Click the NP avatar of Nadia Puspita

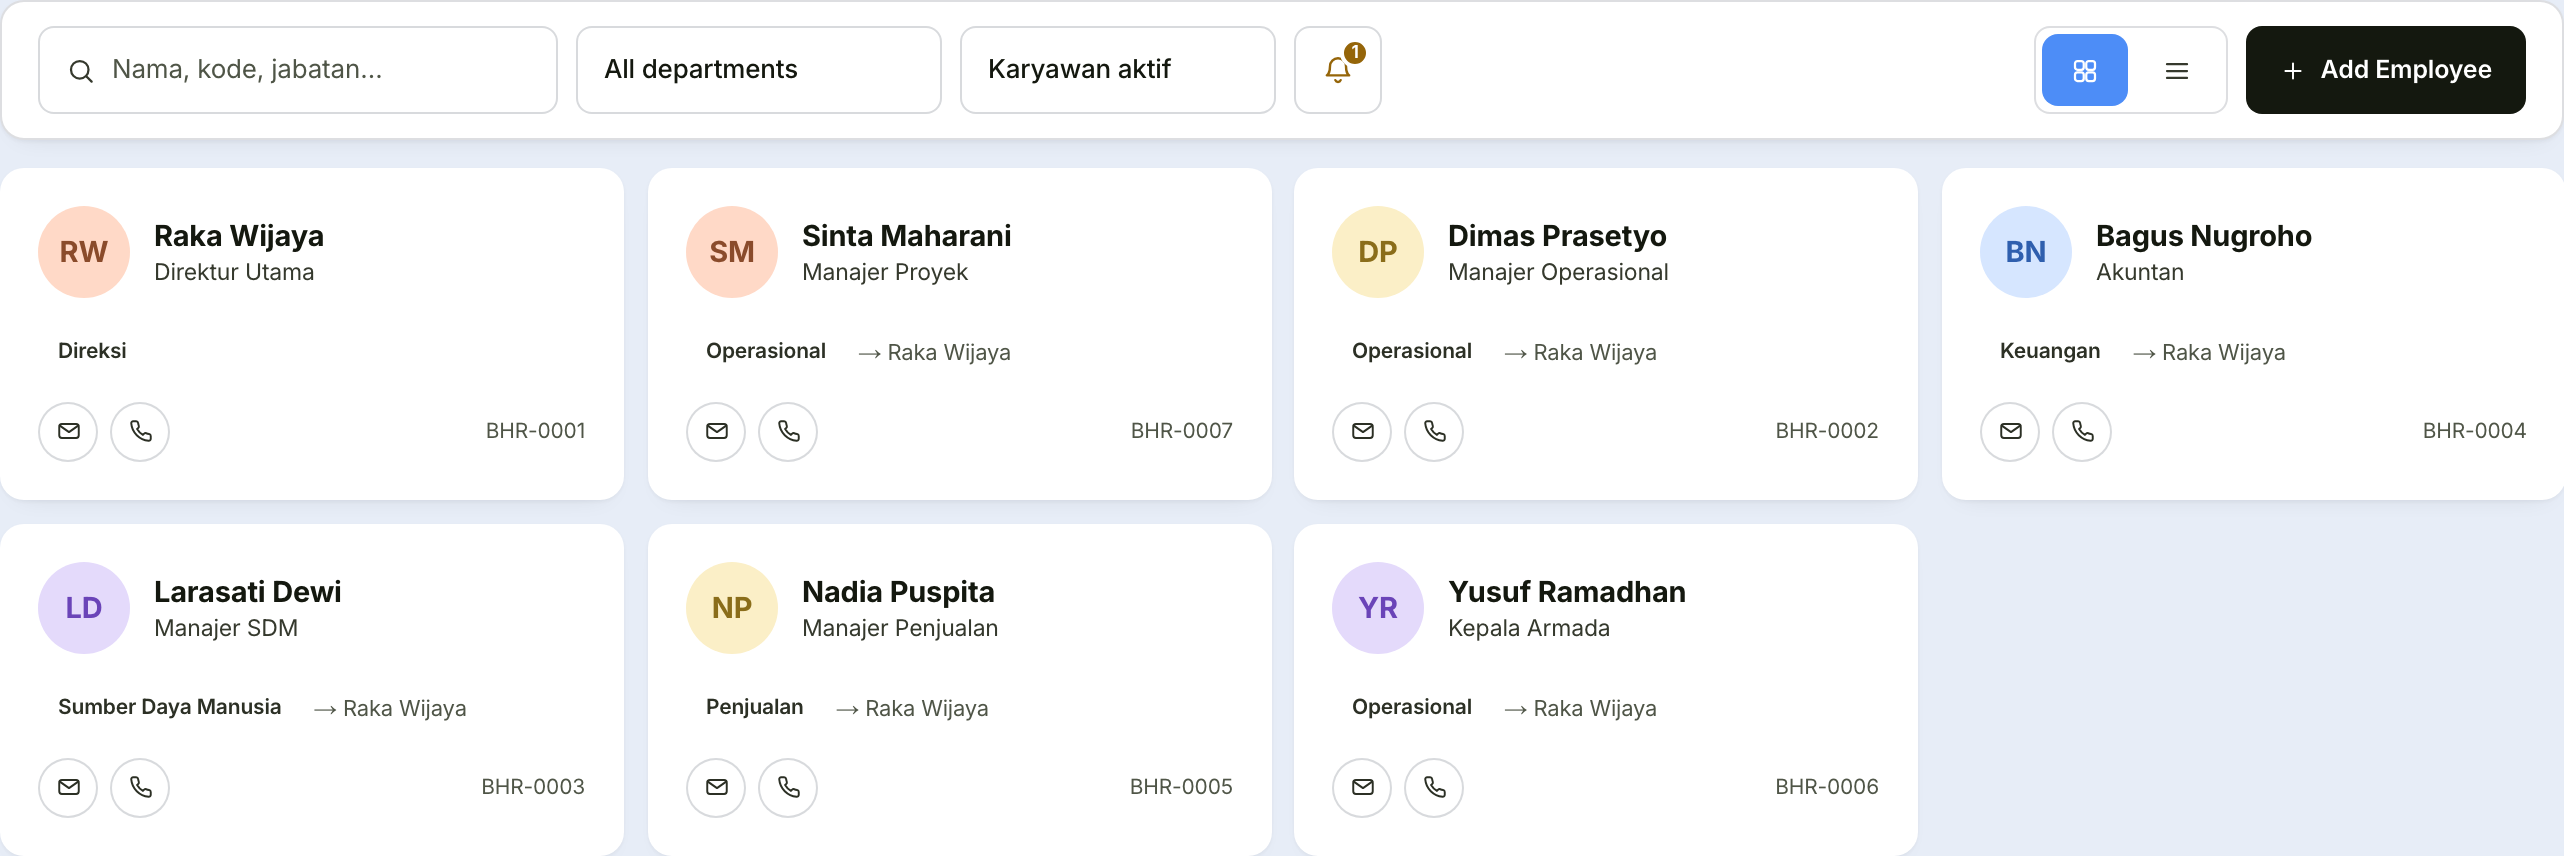tap(732, 608)
